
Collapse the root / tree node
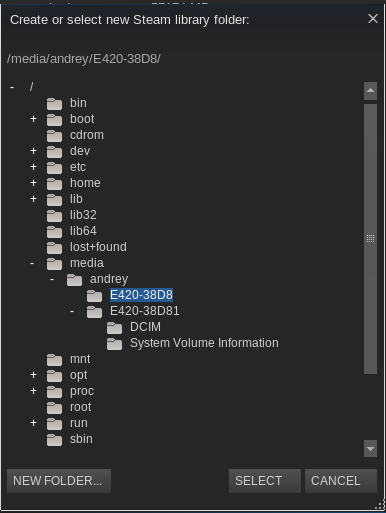pos(12,87)
